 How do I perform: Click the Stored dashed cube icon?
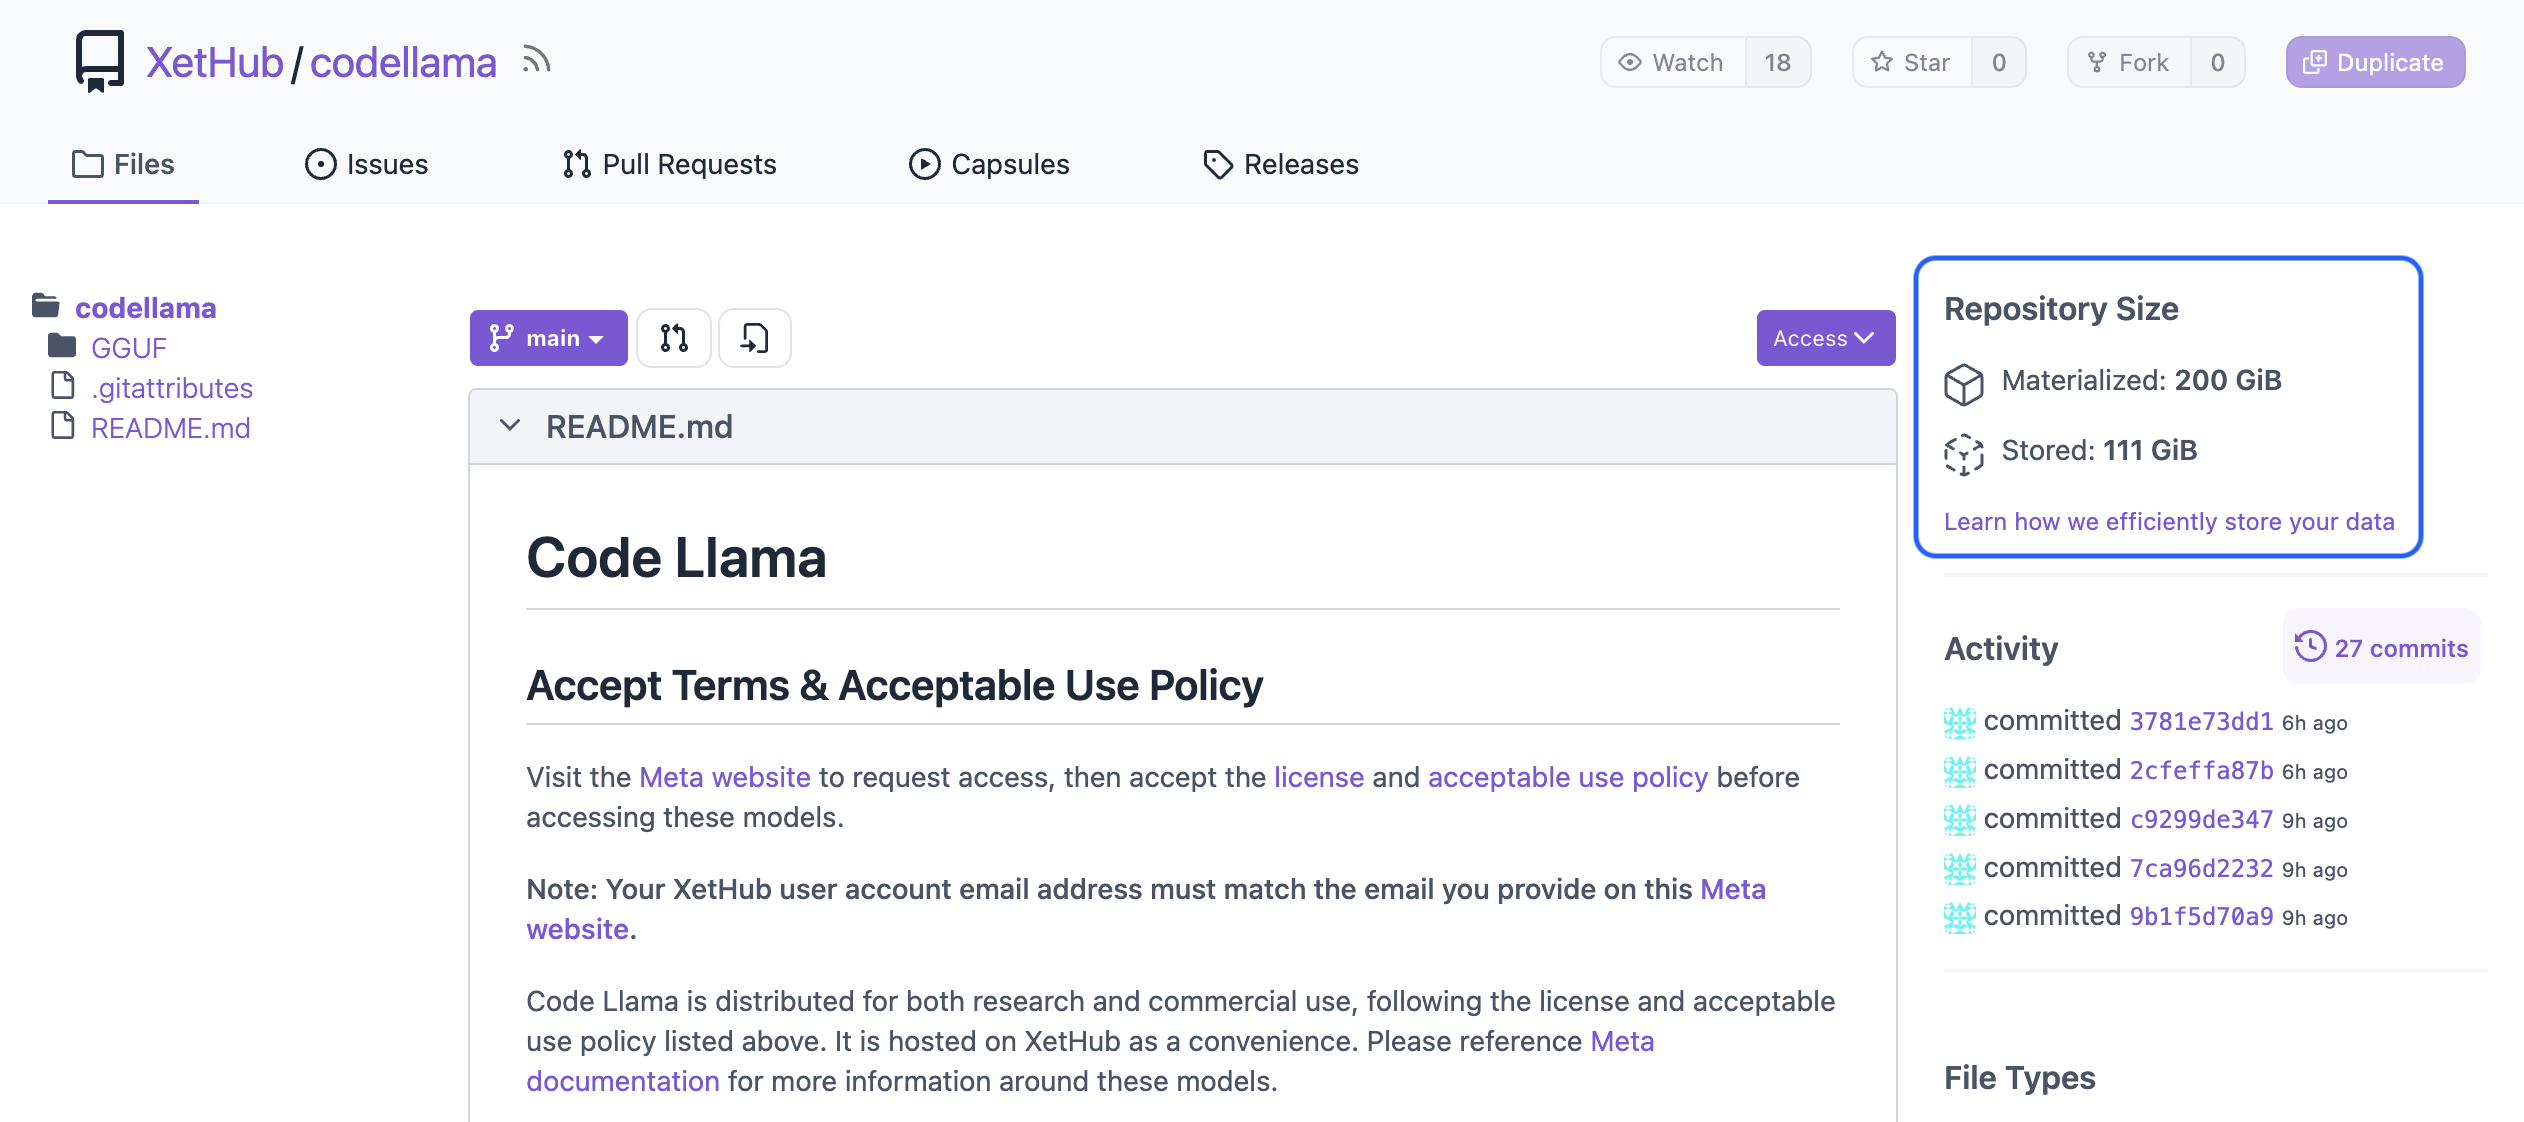coord(1963,453)
